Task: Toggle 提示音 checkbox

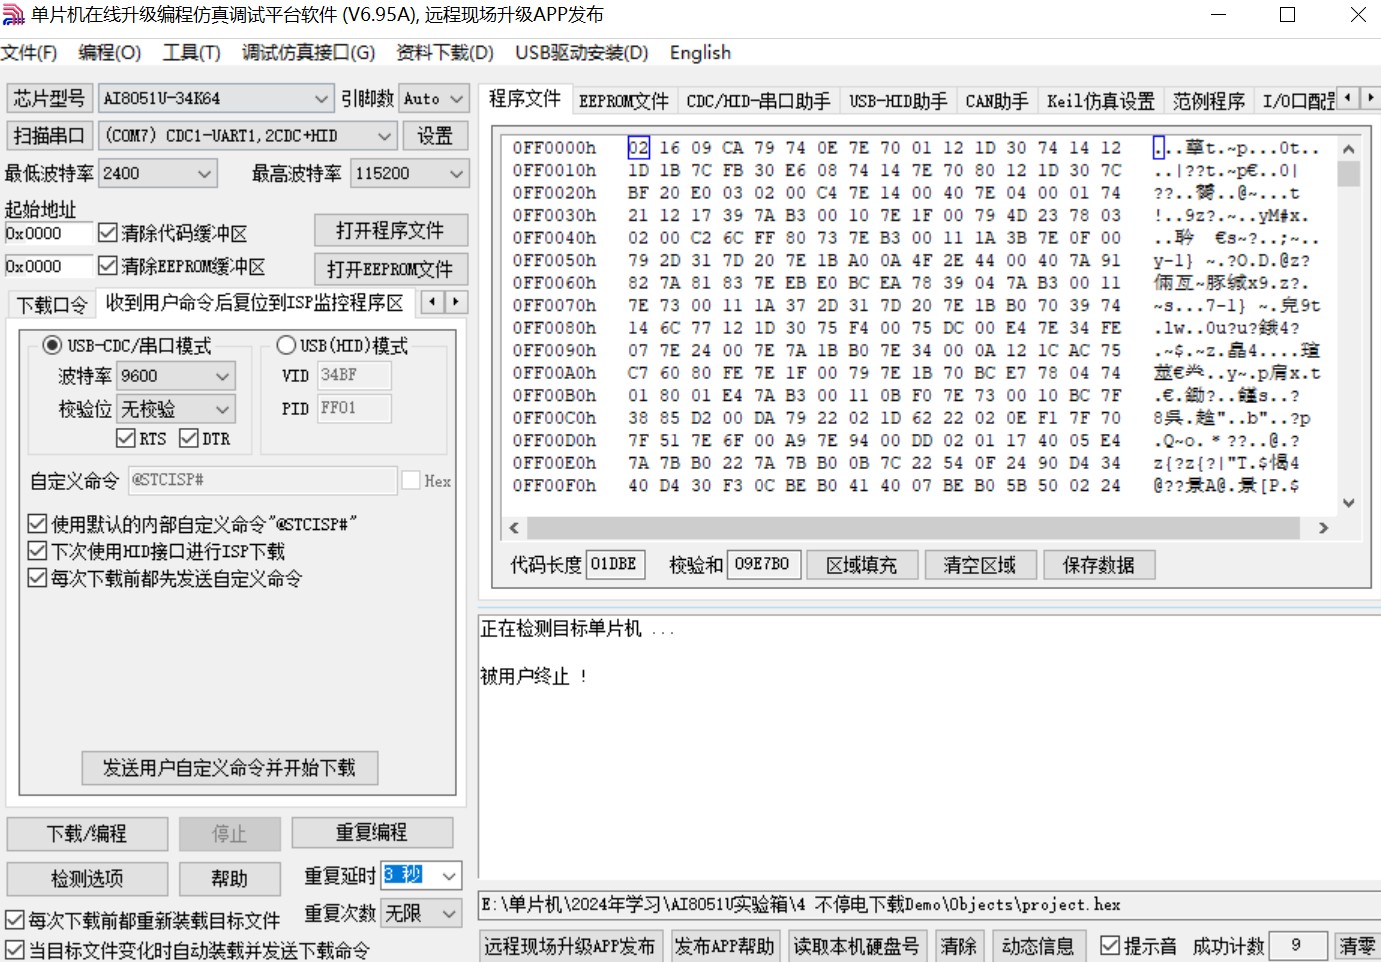Action: tap(1109, 945)
